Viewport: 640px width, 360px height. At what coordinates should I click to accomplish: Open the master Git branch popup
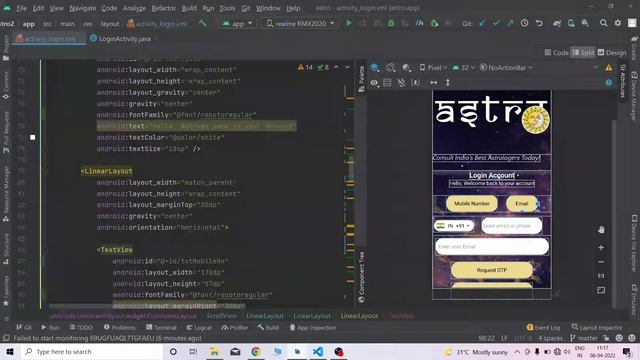pyautogui.click(x=584, y=338)
